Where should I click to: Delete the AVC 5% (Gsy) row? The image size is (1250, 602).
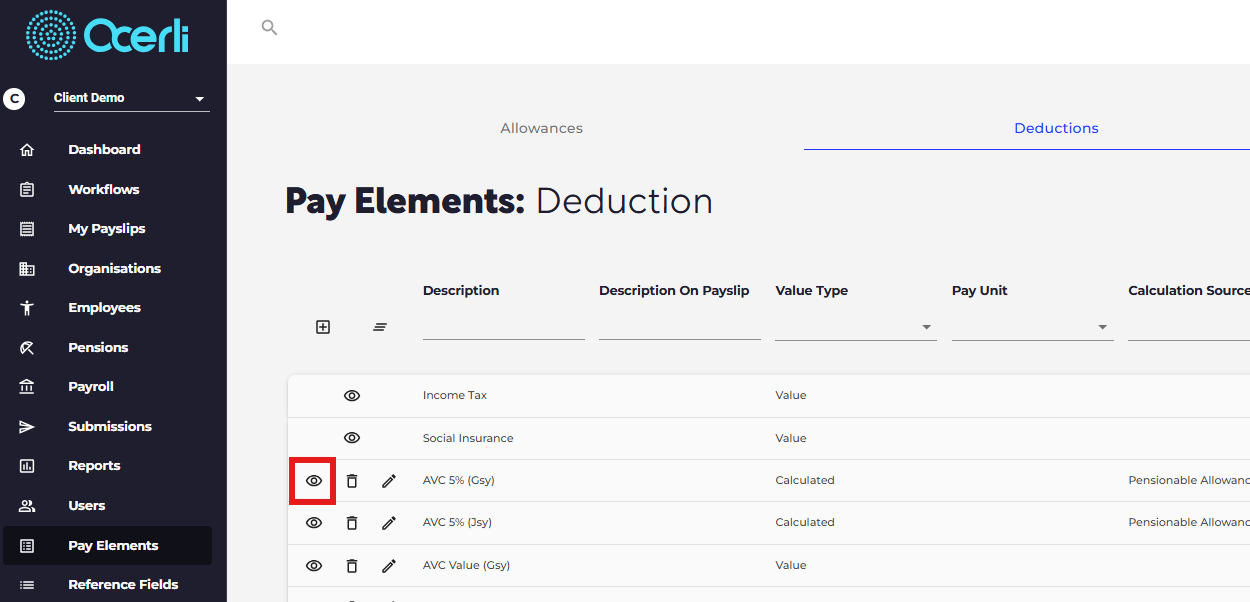[352, 481]
